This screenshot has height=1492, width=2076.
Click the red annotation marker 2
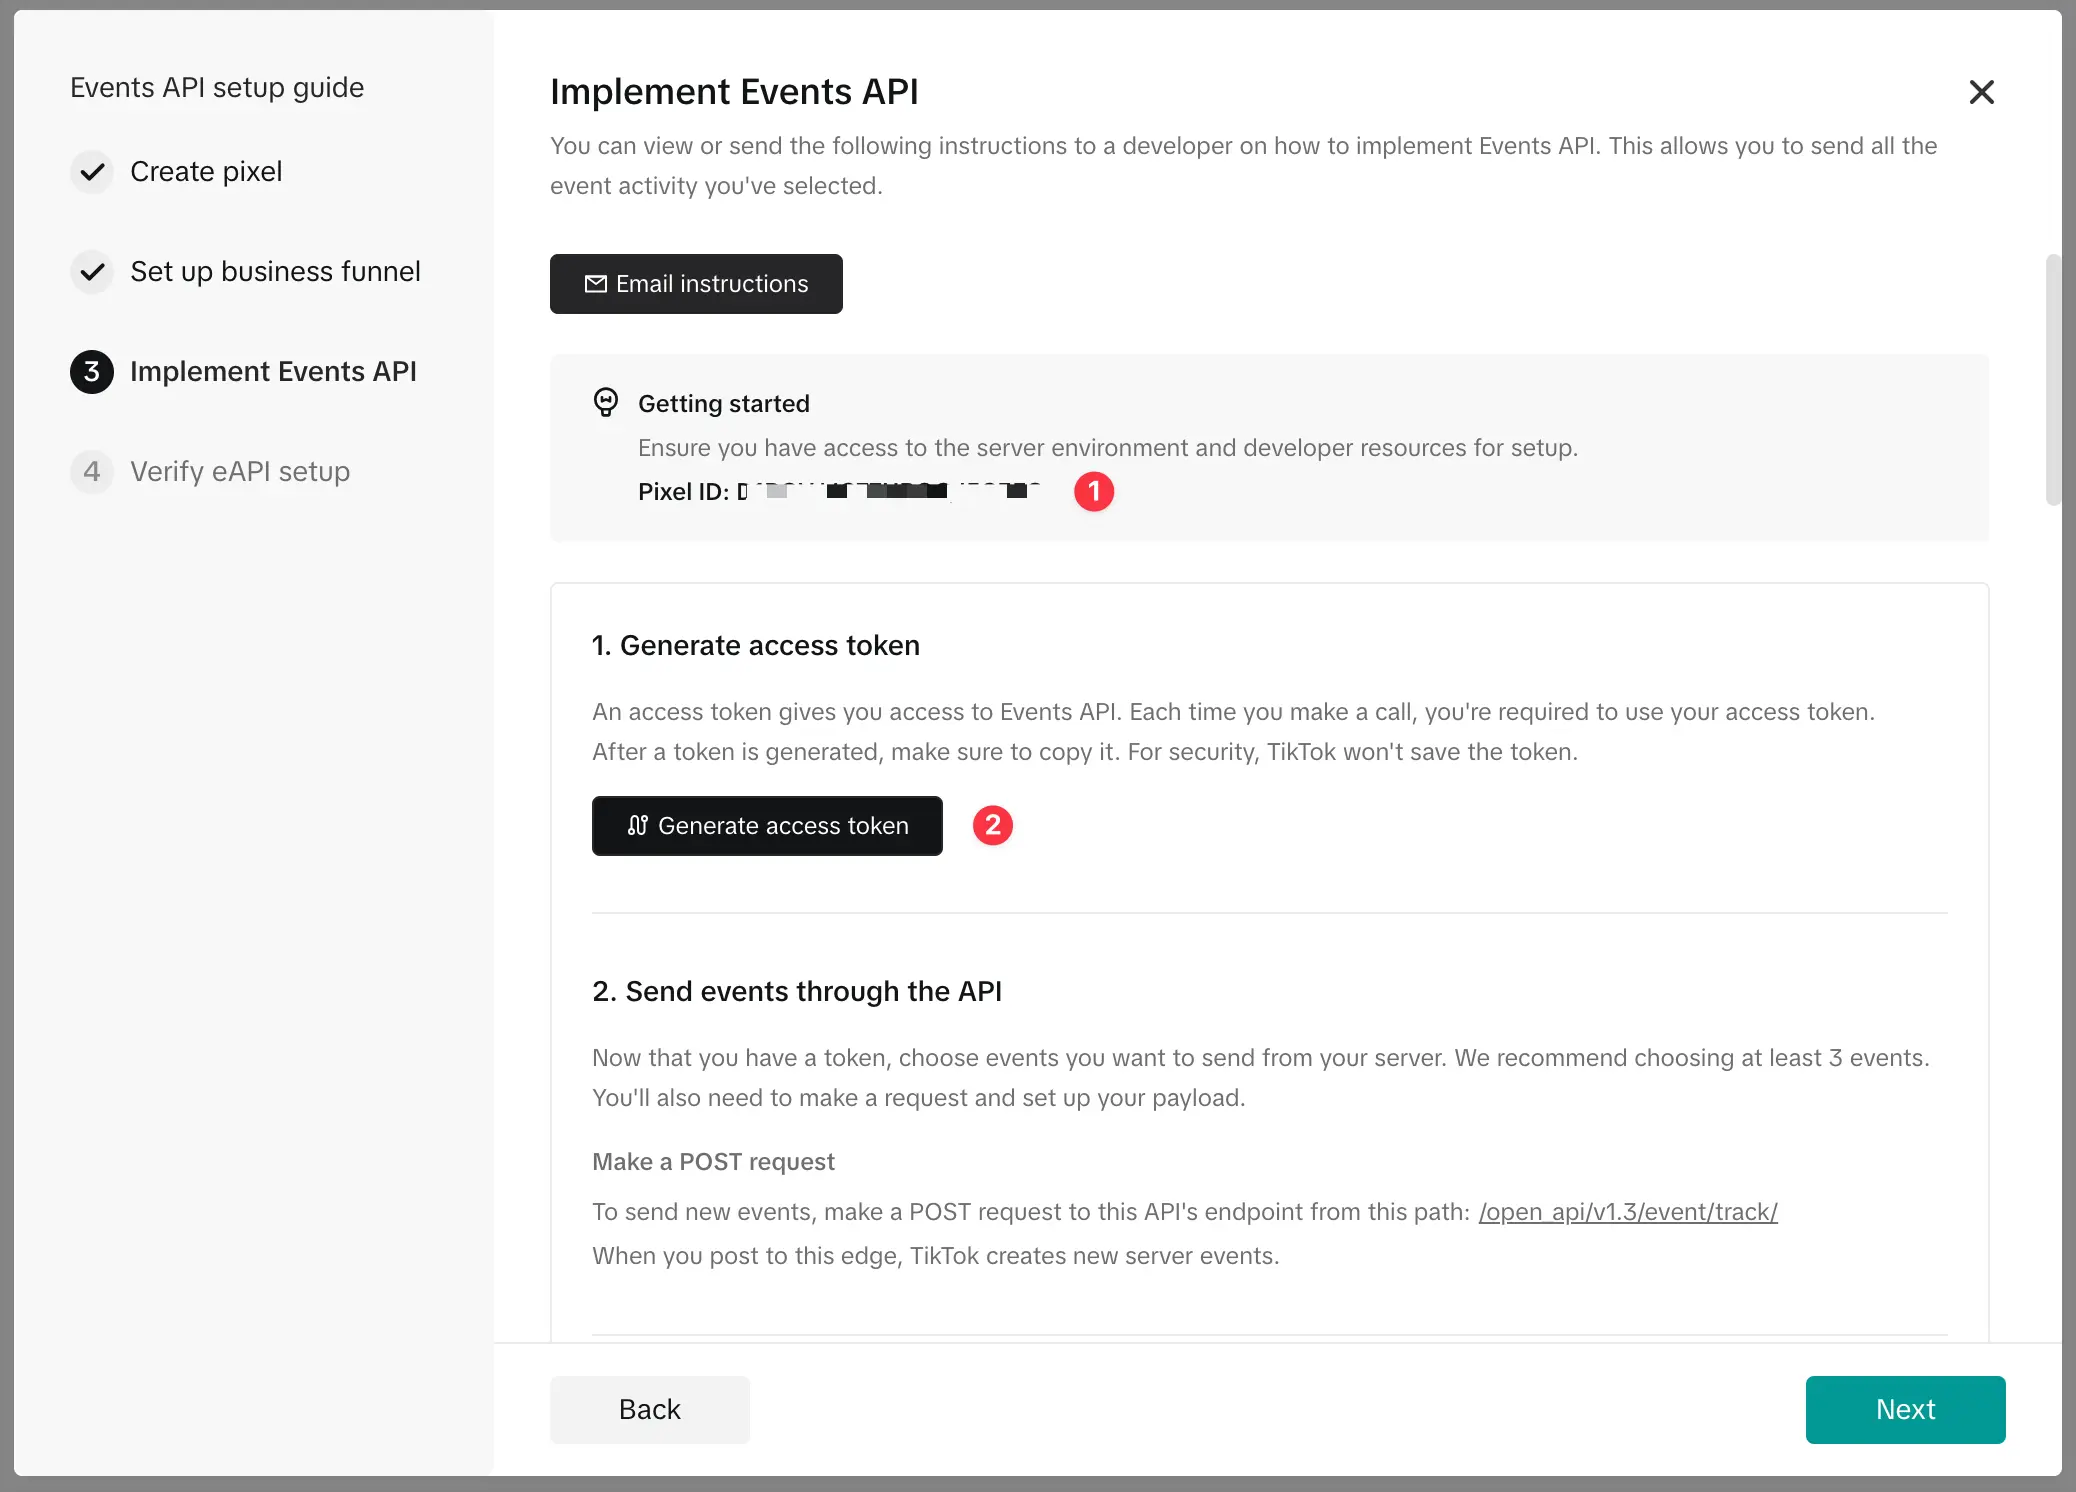993,826
